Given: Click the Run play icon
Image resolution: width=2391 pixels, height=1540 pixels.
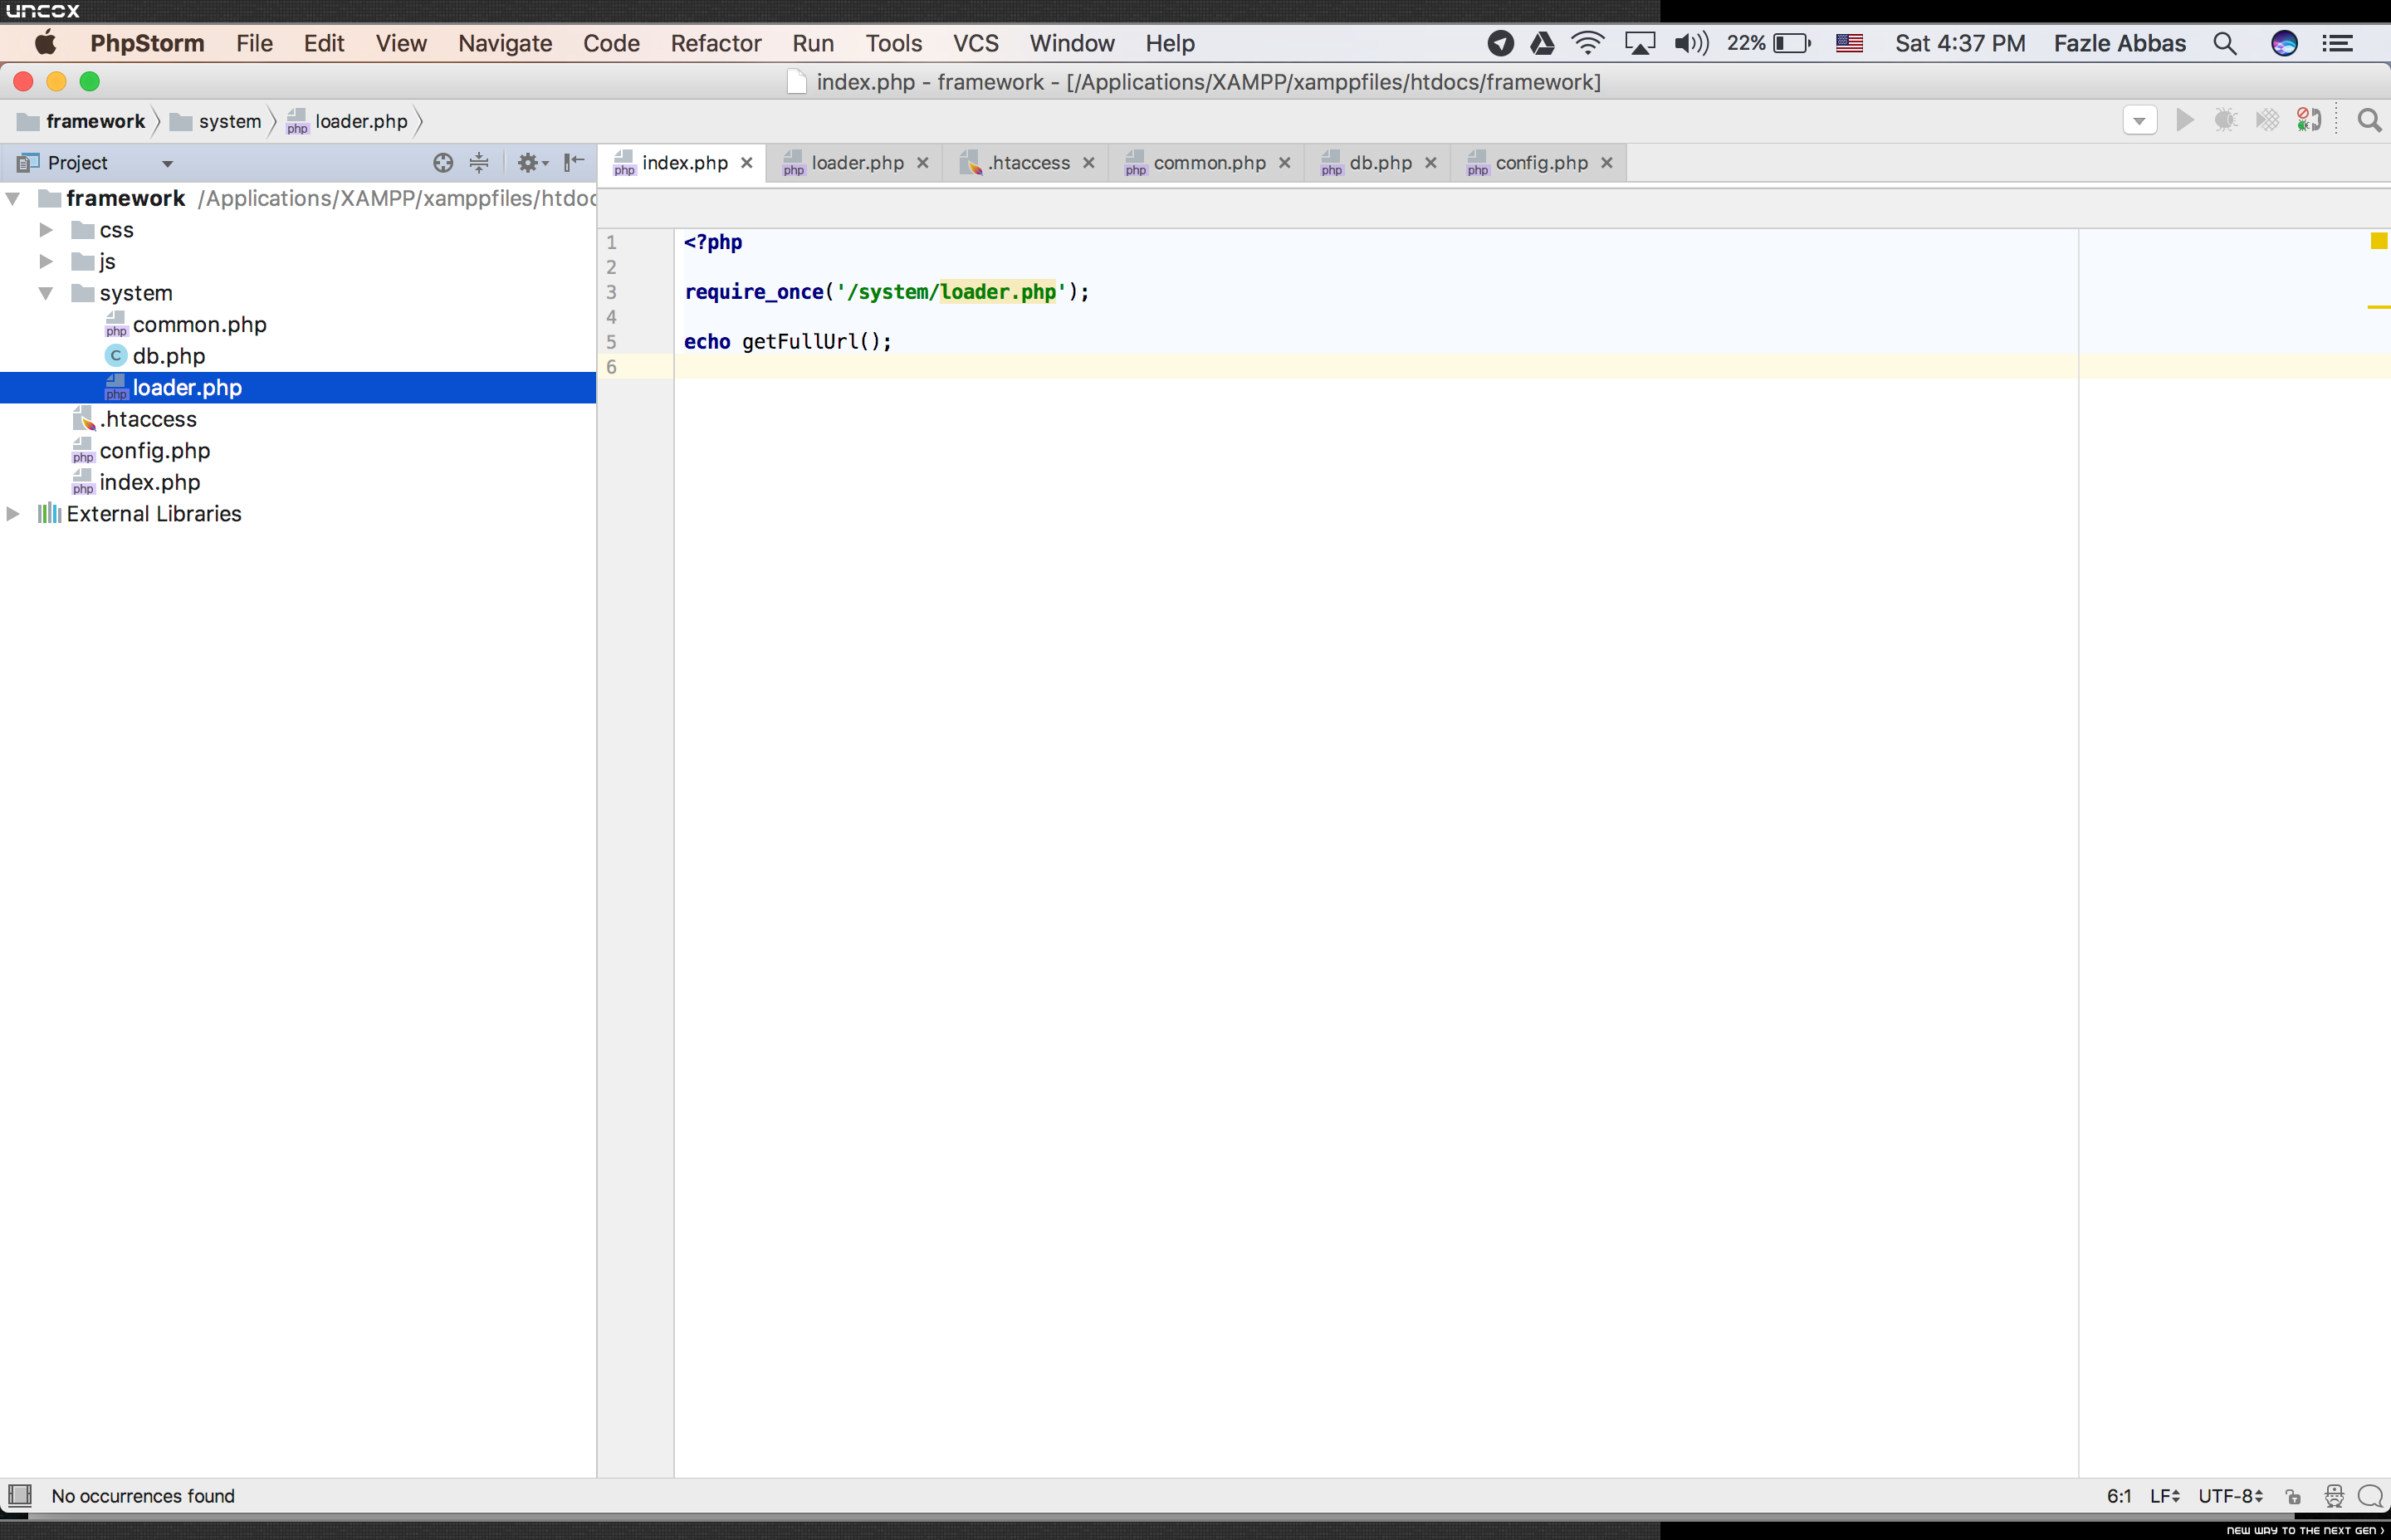Looking at the screenshot, I should (2185, 121).
